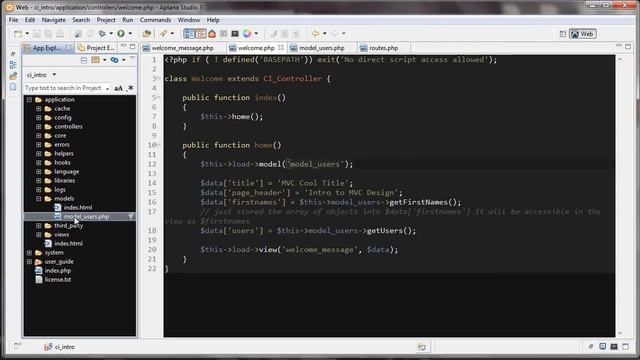The image size is (640, 360).
Task: Maximize the editor area
Action: click(x=628, y=47)
